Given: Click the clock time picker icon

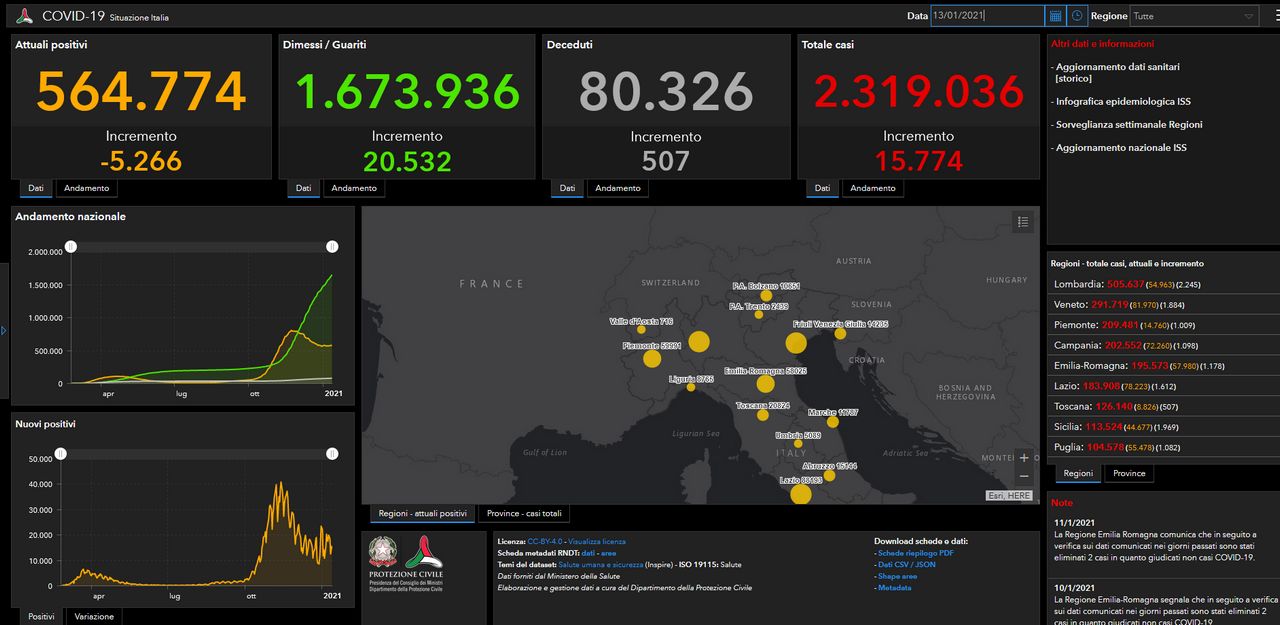Looking at the screenshot, I should tap(1077, 16).
